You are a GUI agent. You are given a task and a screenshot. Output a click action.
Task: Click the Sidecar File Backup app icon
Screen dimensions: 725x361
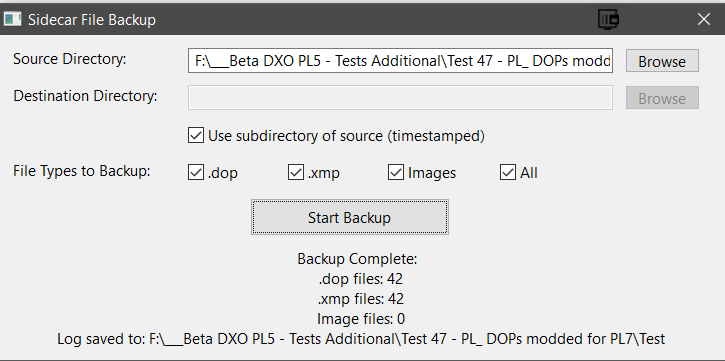pos(12,19)
